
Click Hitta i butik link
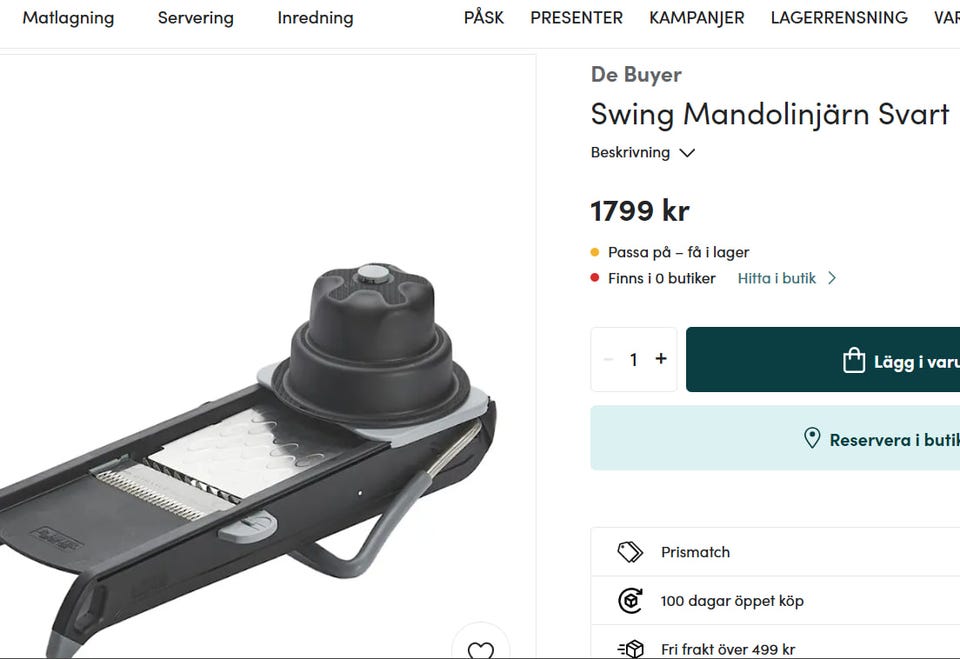pyautogui.click(x=776, y=278)
